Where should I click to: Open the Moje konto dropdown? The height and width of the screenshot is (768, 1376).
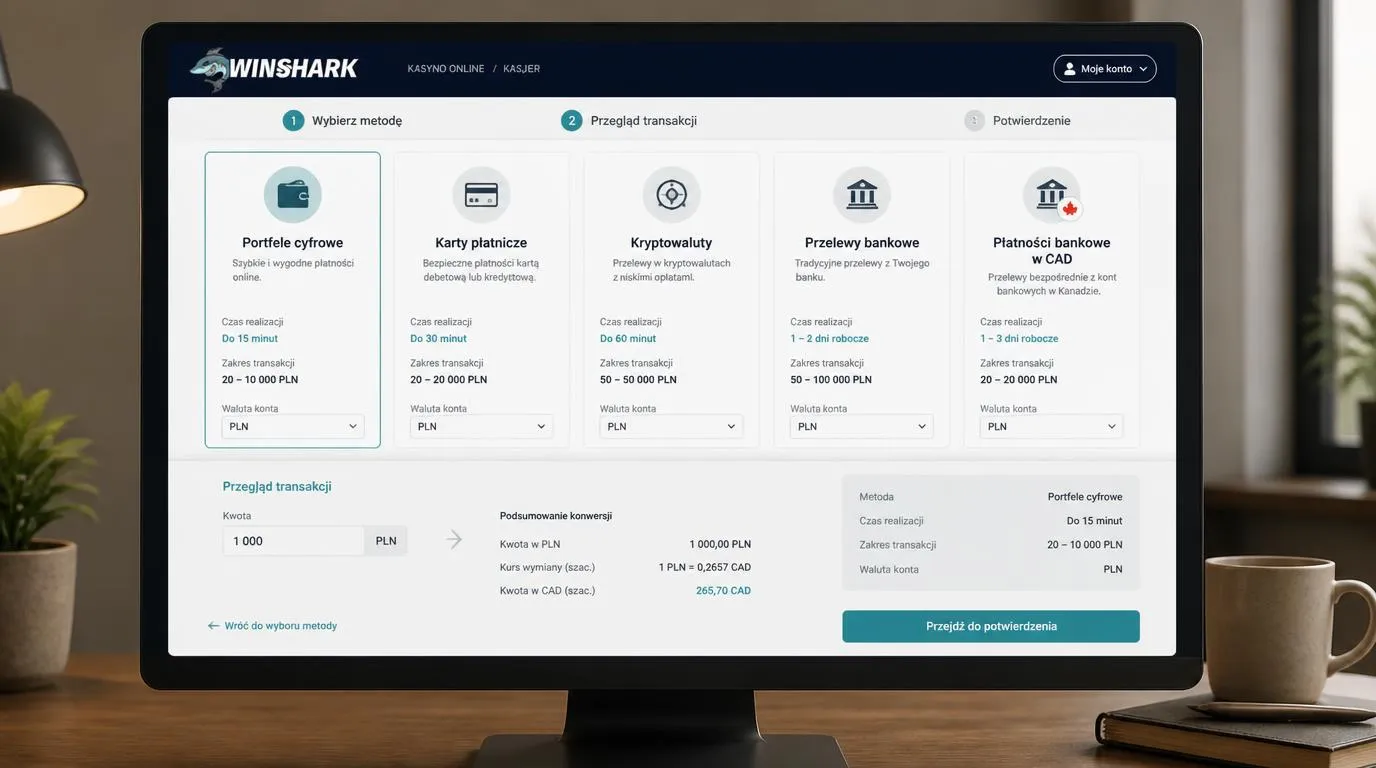[x=1105, y=69]
